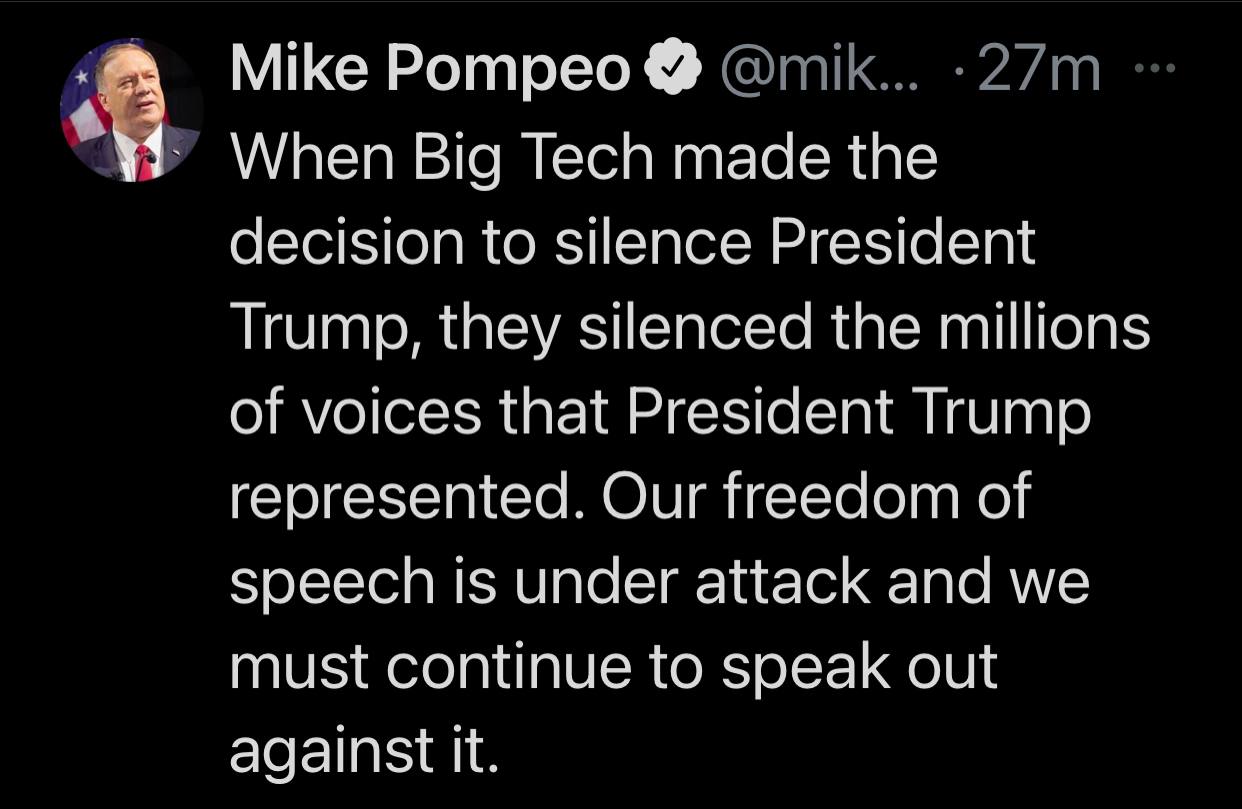
Task: Click text 'must continue to speak out'
Action: pyautogui.click(x=614, y=665)
